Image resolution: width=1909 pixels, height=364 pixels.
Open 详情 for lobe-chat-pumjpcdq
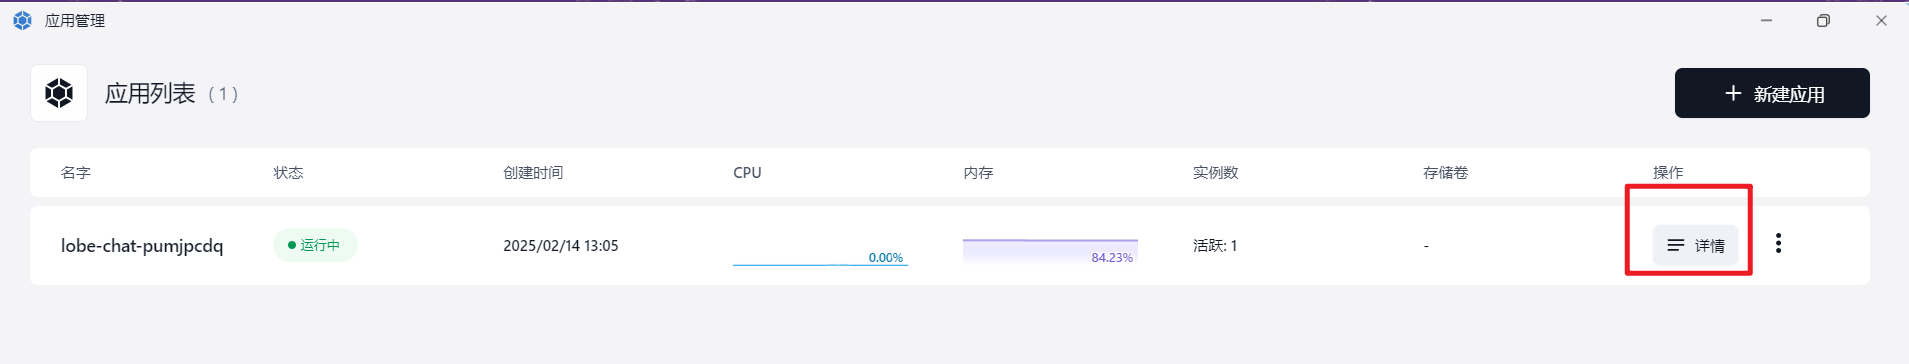pos(1695,245)
